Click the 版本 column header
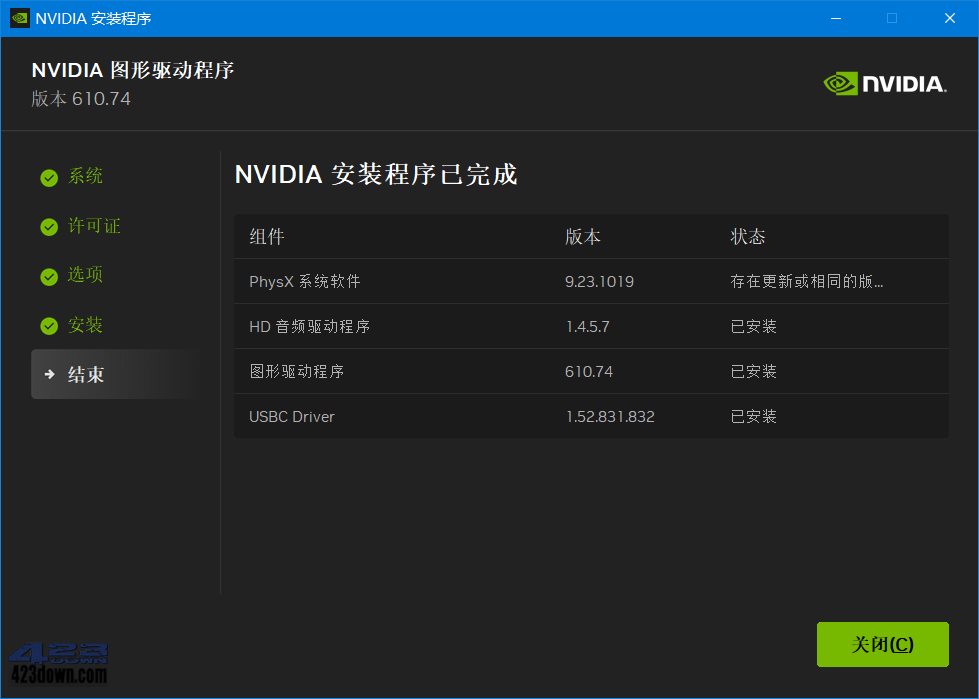 583,237
